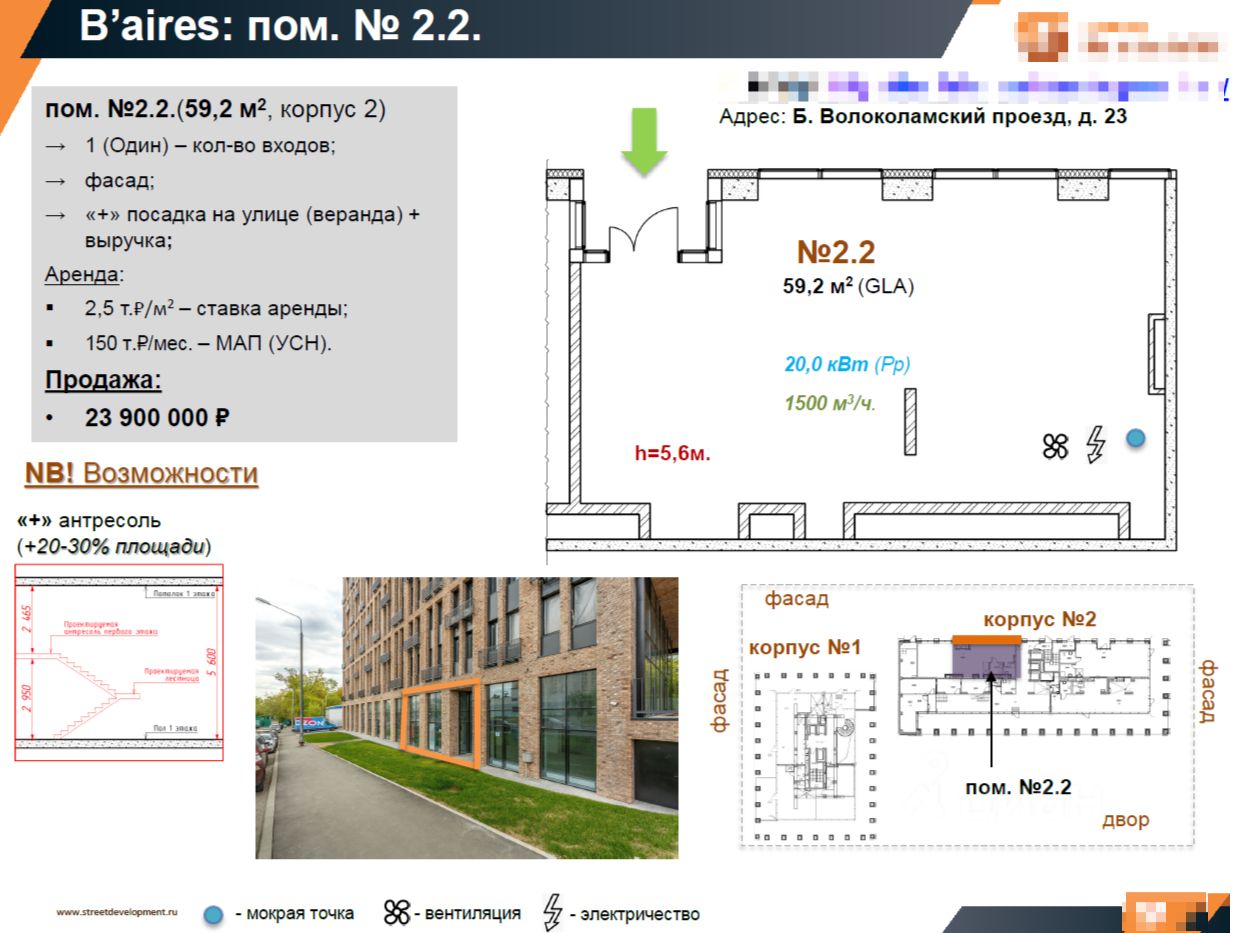1251x933 pixels.
Task: Select the sale price '23 900 000 ₽'
Action: pos(157,417)
